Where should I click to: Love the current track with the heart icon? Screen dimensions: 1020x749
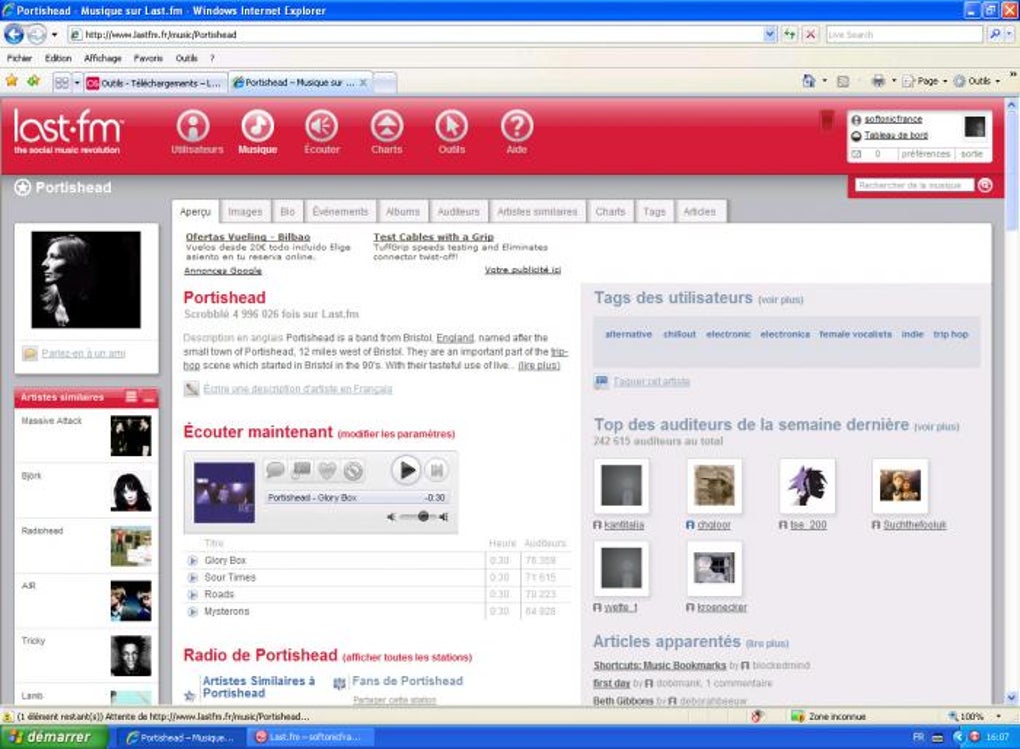click(x=326, y=470)
